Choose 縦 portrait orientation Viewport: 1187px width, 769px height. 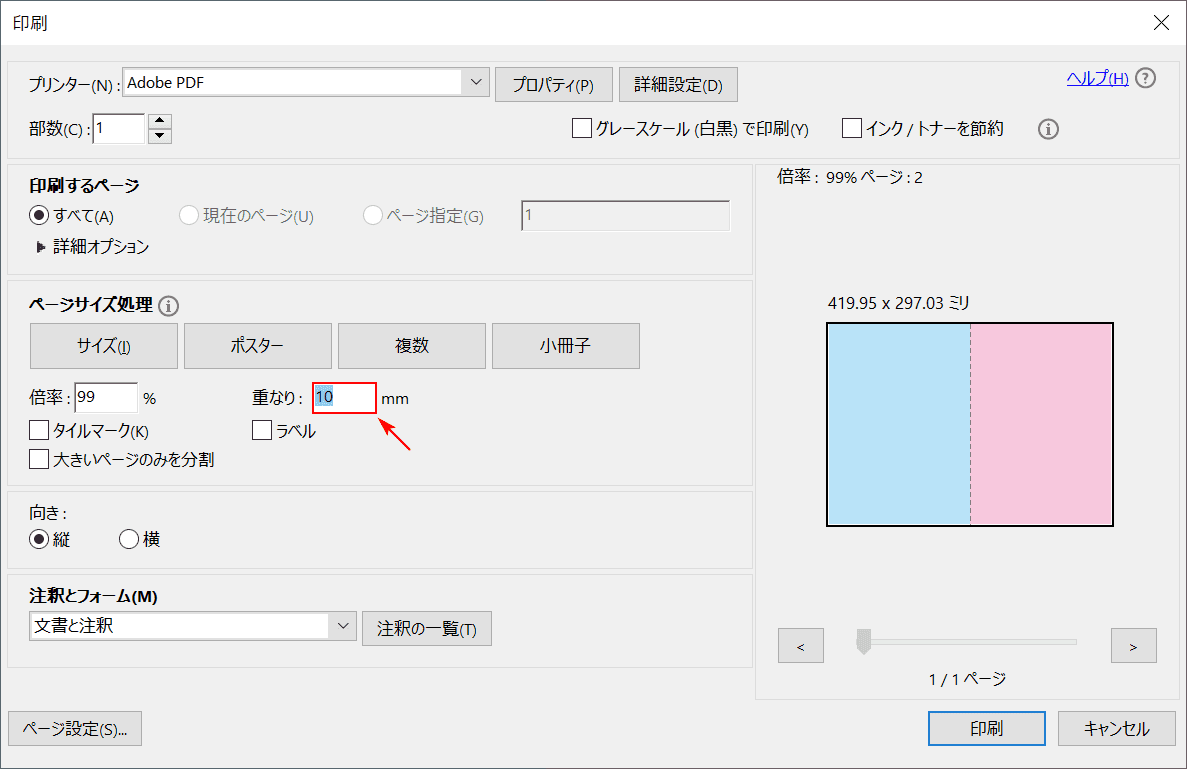(x=39, y=539)
